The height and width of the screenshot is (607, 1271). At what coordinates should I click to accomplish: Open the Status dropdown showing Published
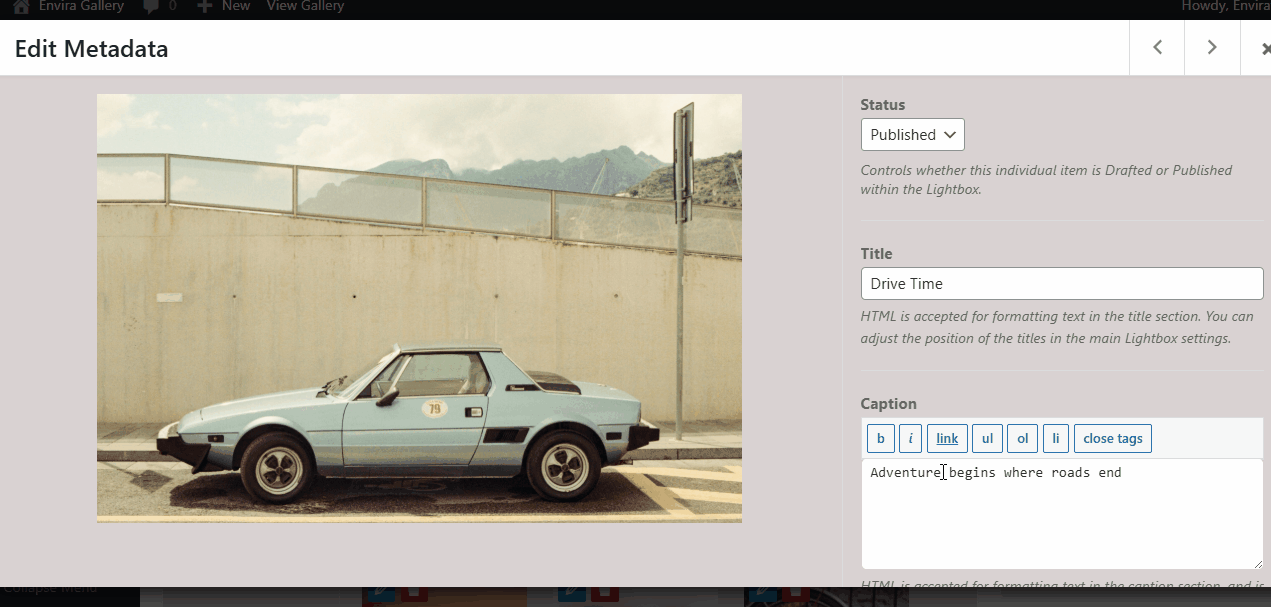tap(912, 135)
